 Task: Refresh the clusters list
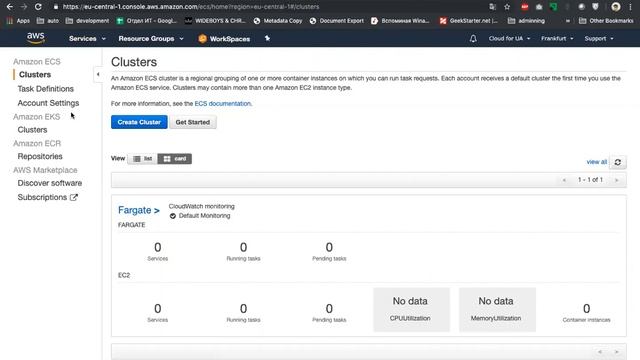pyautogui.click(x=618, y=162)
